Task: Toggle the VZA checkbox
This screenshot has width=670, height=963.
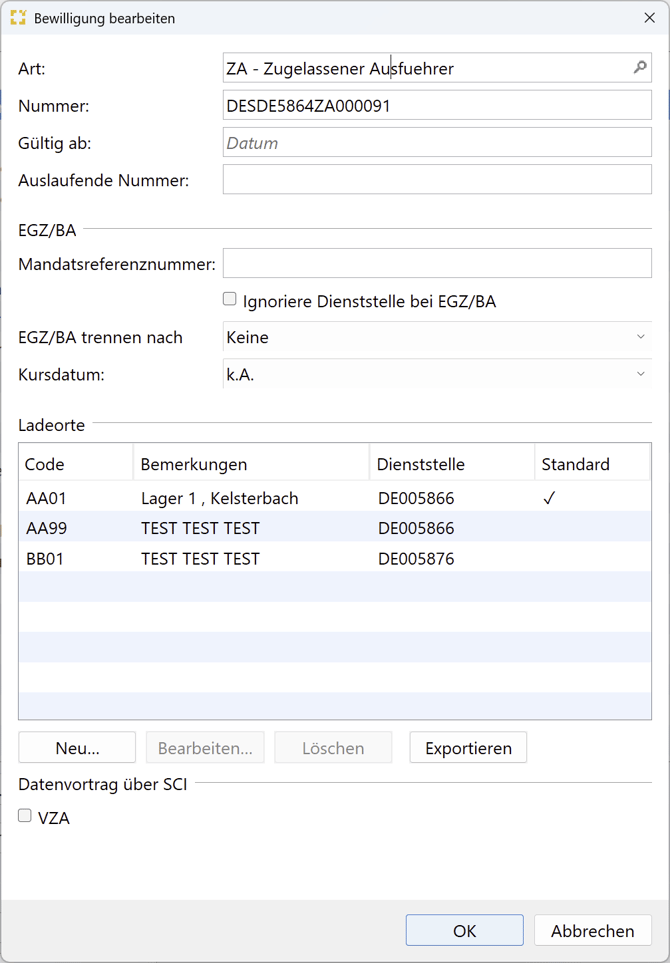Action: [x=25, y=816]
